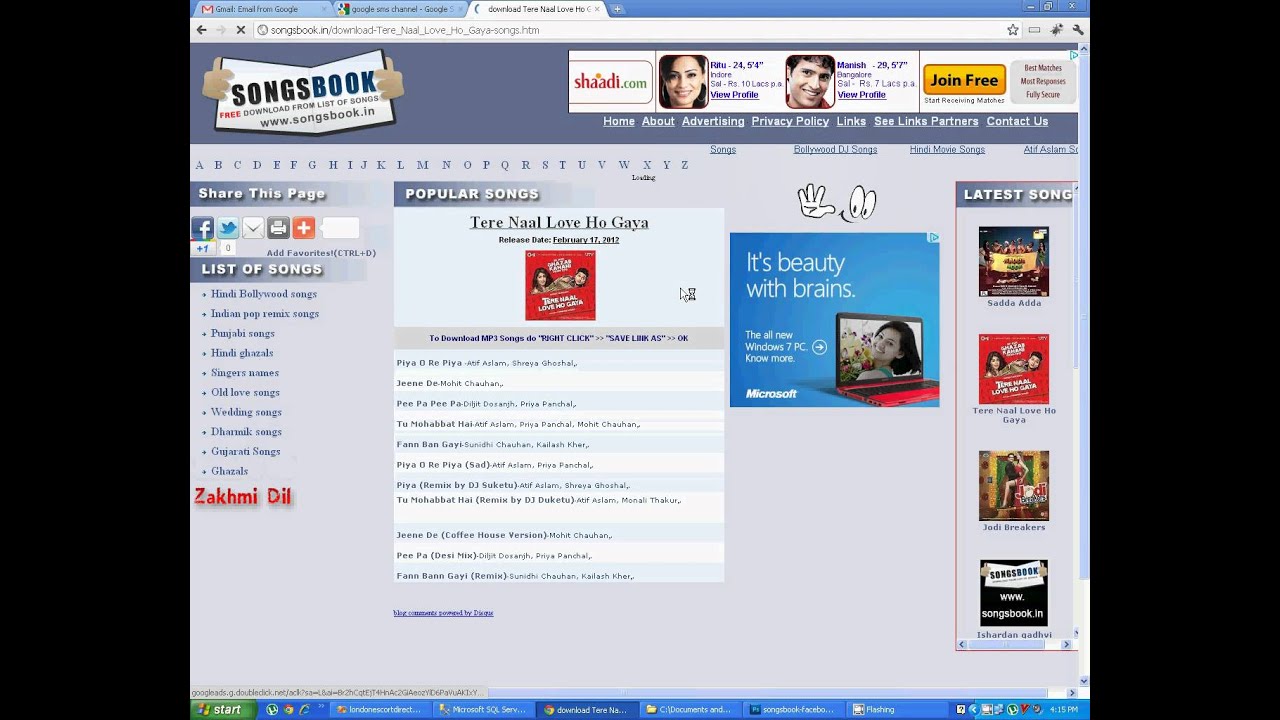1280x720 pixels.
Task: Open Advertising in site navigation
Action: 713,121
